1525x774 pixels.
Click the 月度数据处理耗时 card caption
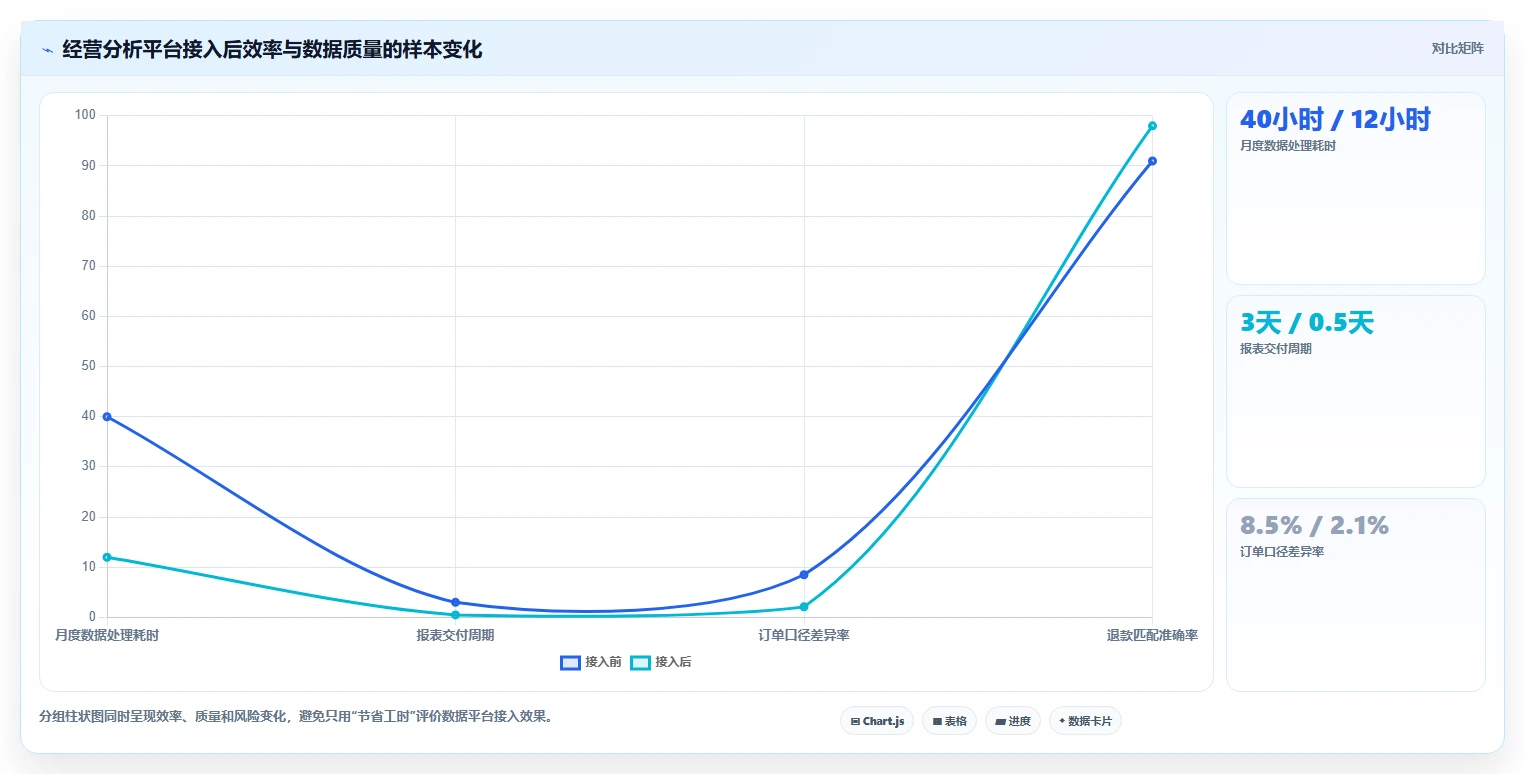pos(1288,146)
